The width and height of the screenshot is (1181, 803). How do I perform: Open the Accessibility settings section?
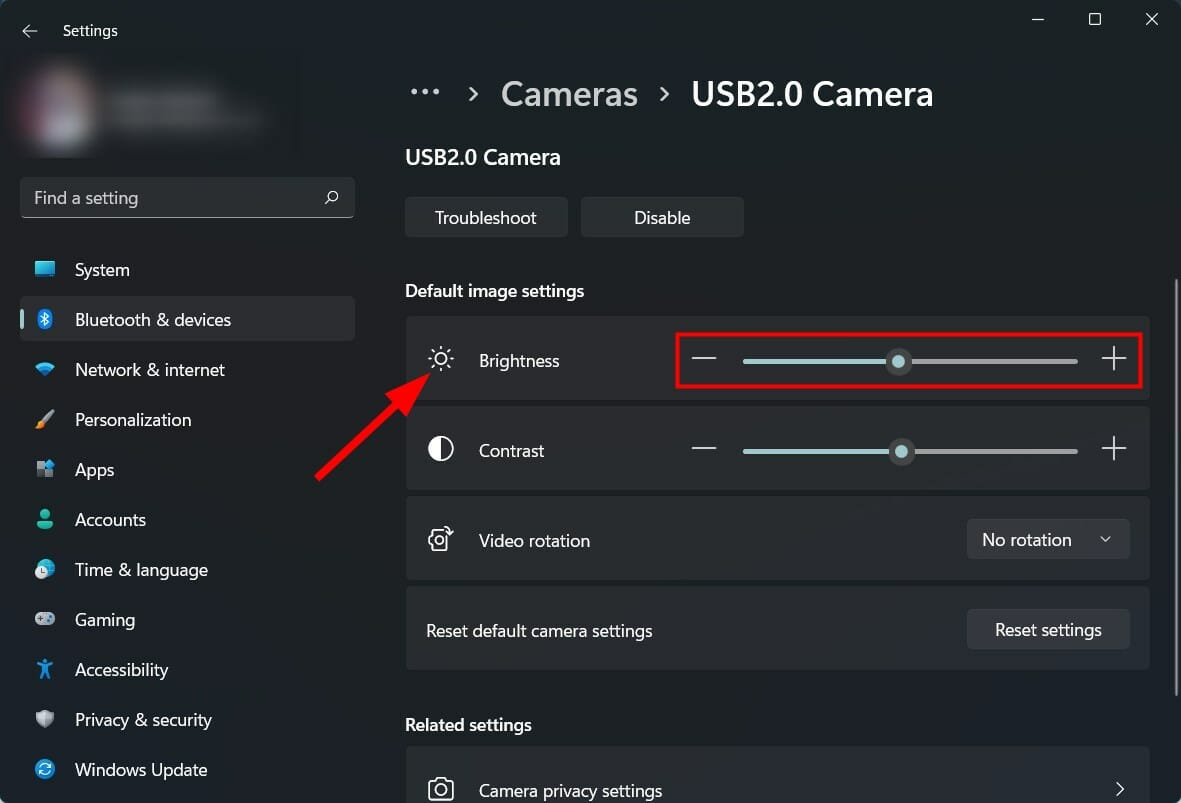121,670
